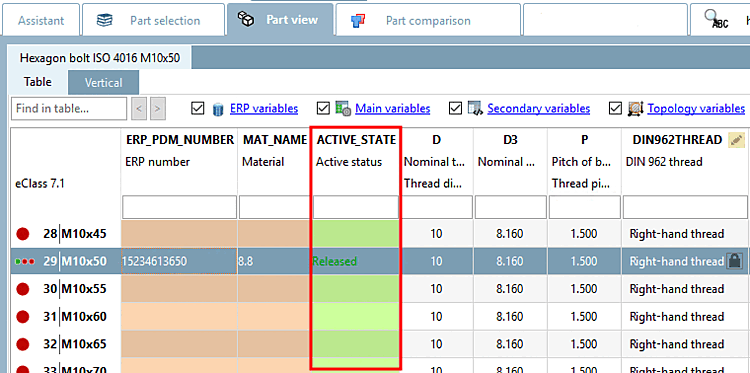Viewport: 750px width, 373px height.
Task: Switch to the Part selection tab
Action: click(x=153, y=20)
